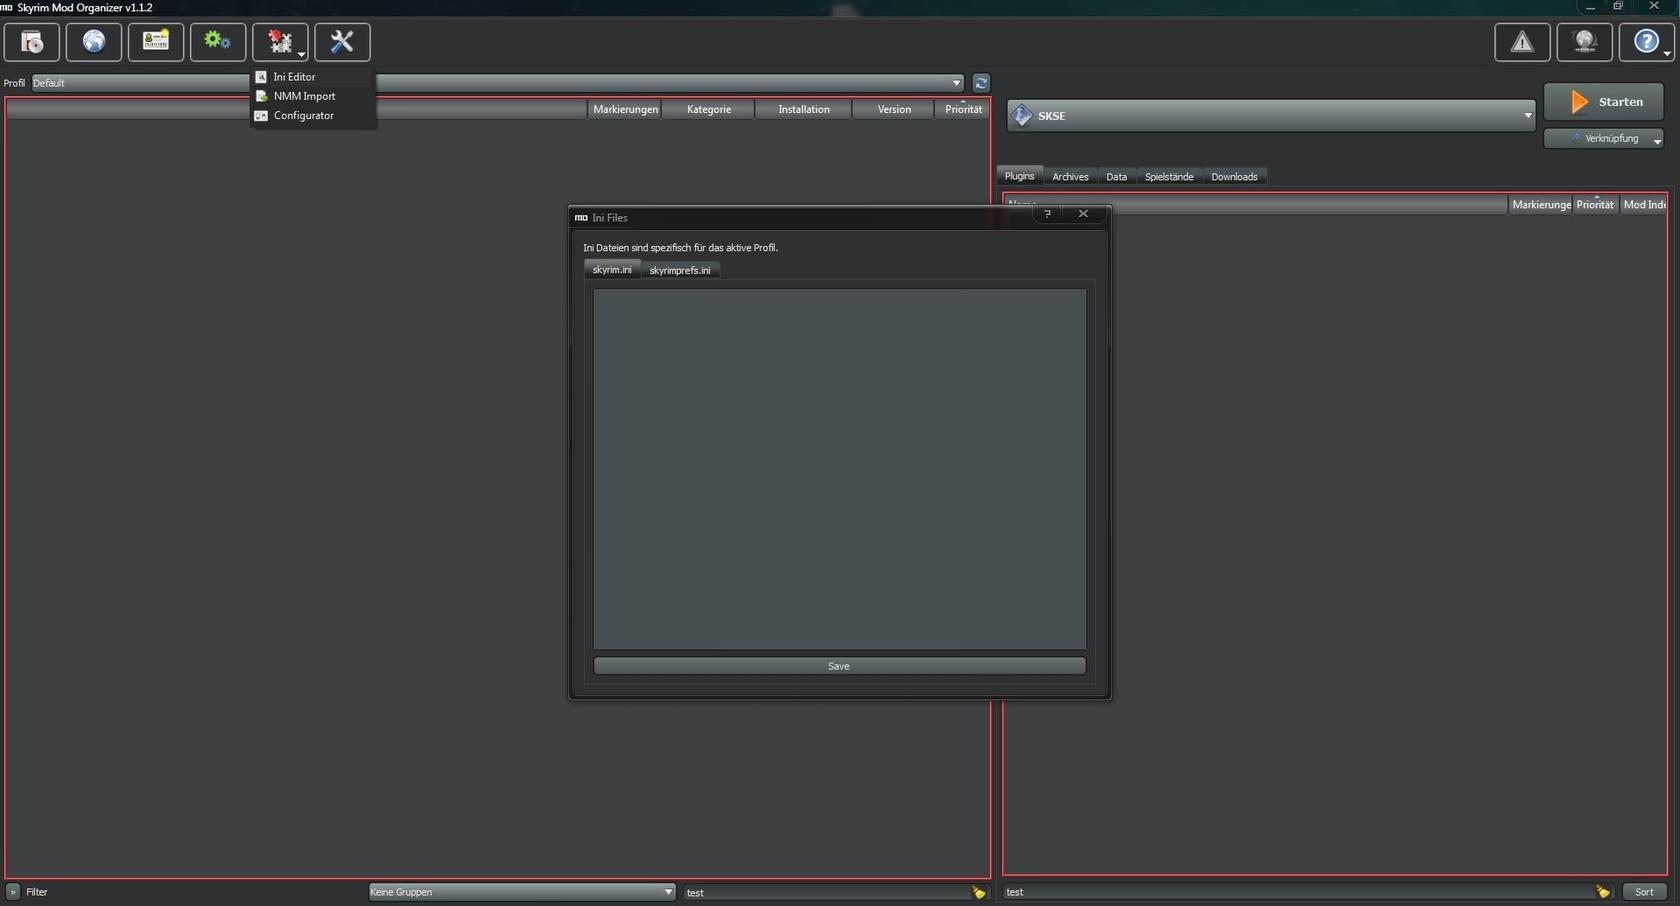Click the update globe icon
Viewport: 1680px width, 906px height.
1584,42
